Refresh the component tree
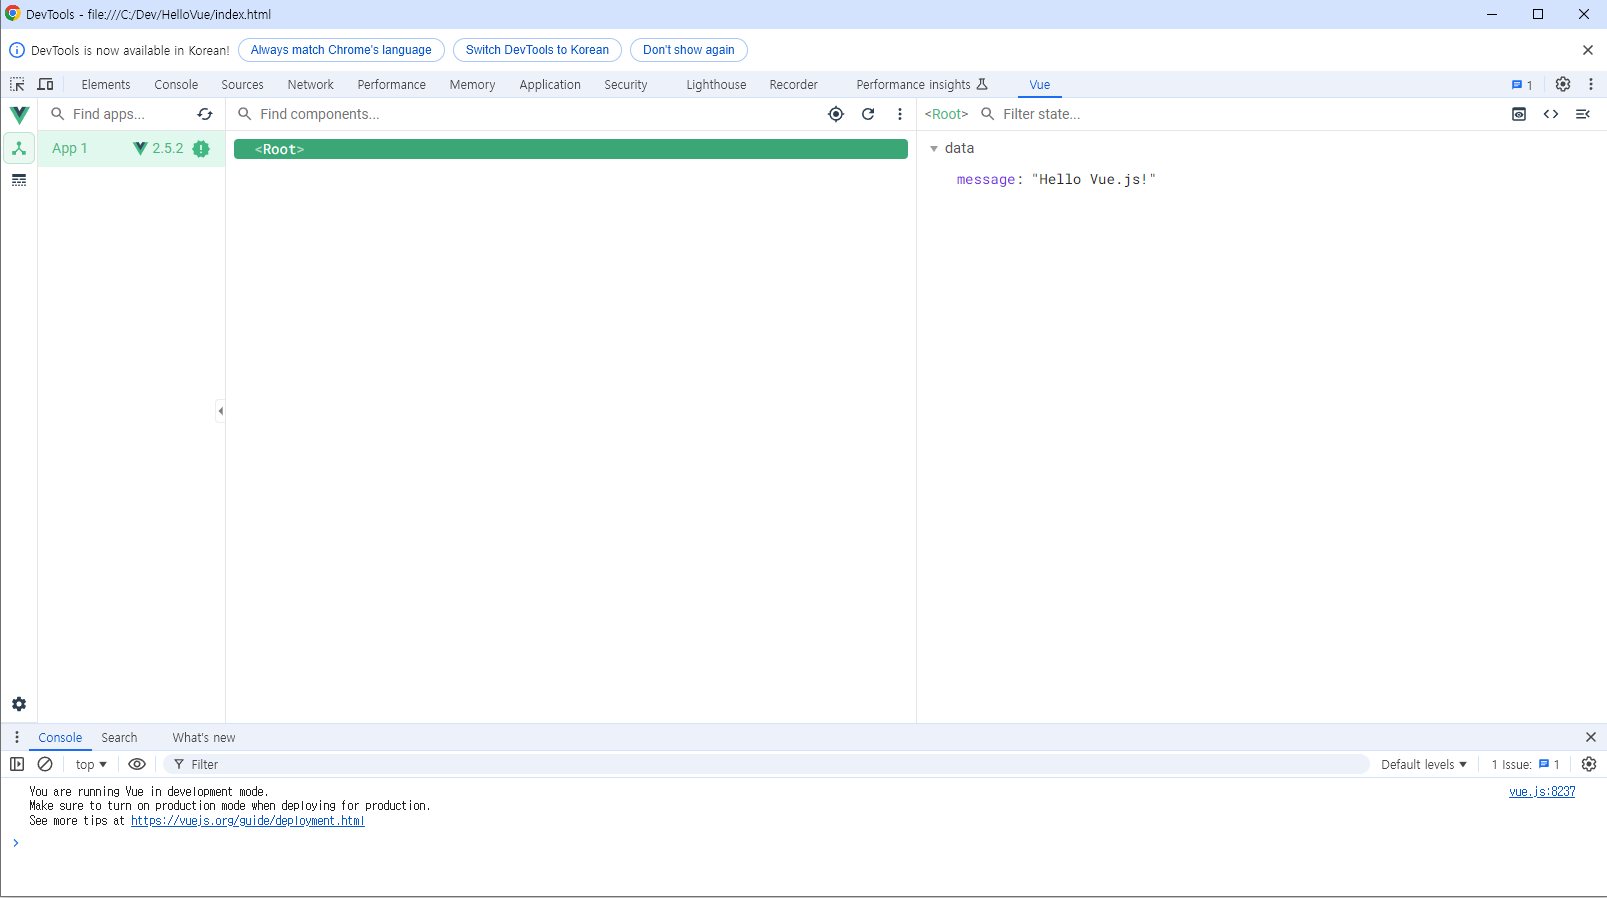The image size is (1607, 898). tap(868, 114)
